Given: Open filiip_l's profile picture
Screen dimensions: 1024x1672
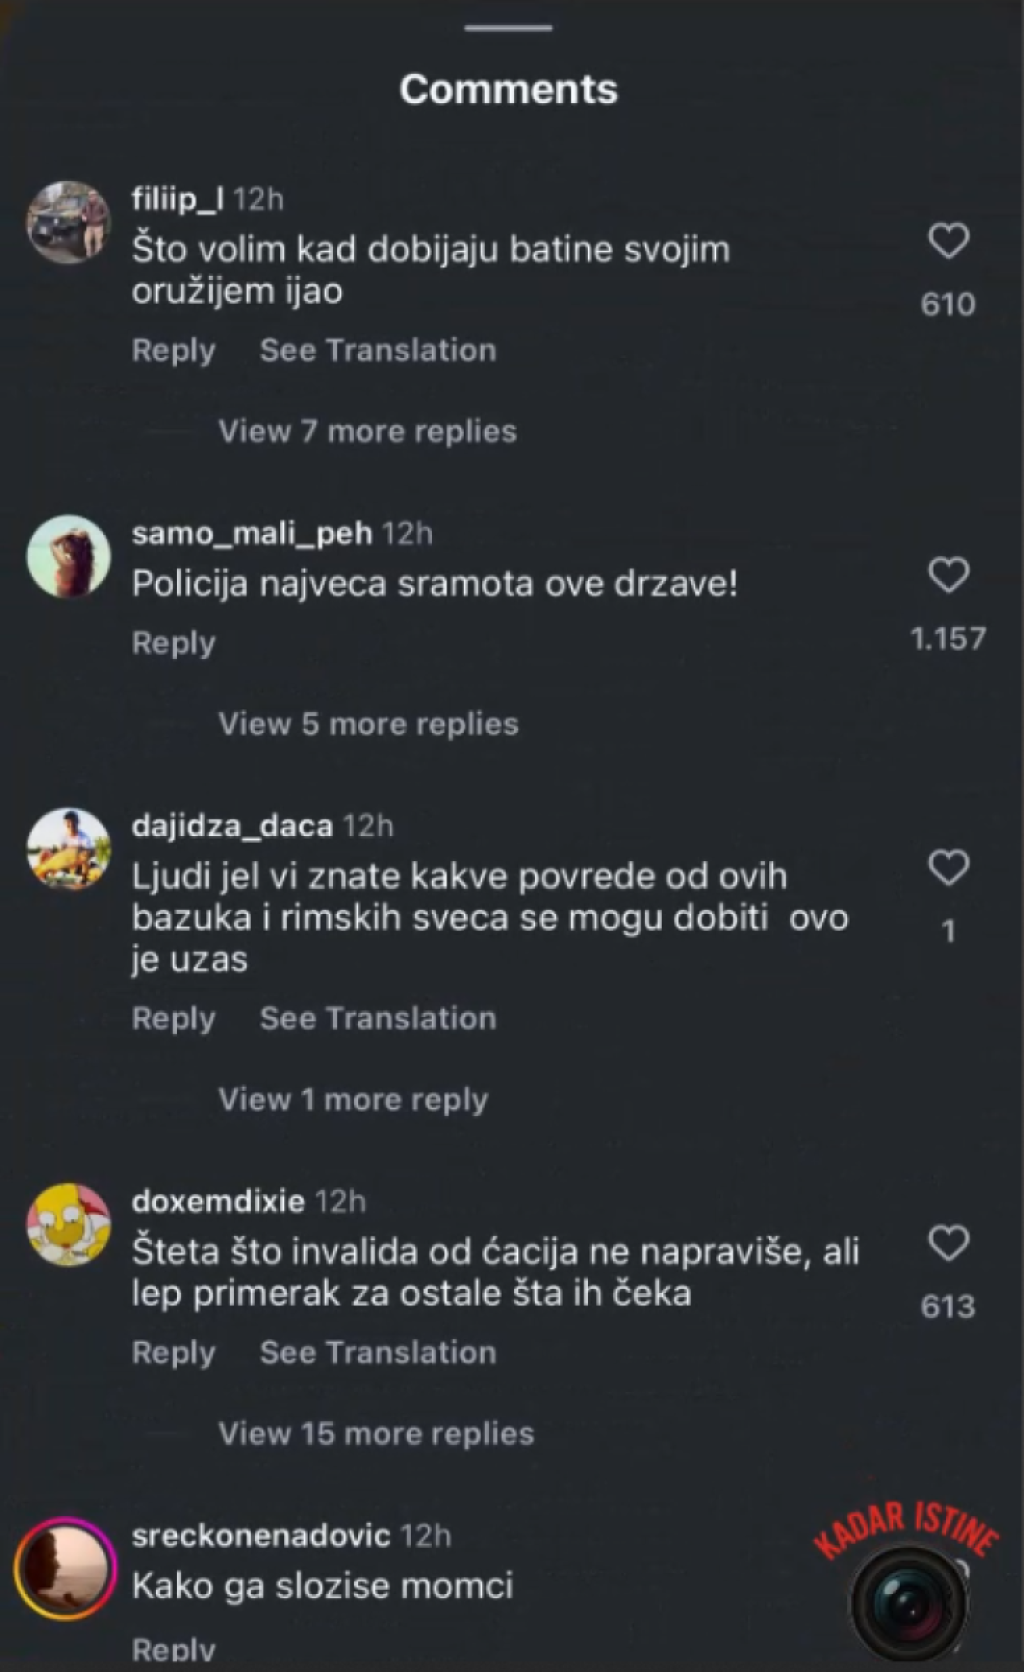Looking at the screenshot, I should [68, 222].
